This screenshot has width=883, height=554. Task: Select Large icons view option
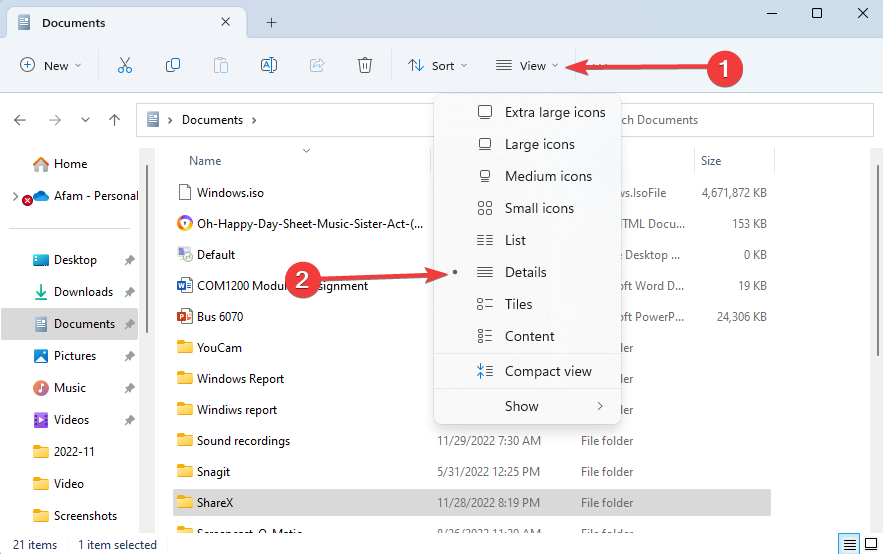click(539, 144)
